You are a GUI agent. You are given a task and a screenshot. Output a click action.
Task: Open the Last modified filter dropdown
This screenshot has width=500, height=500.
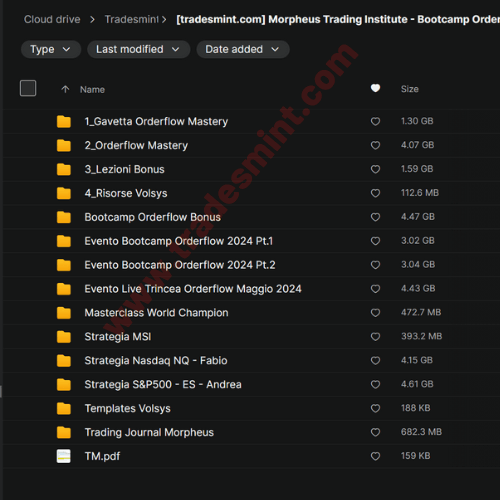pyautogui.click(x=138, y=49)
